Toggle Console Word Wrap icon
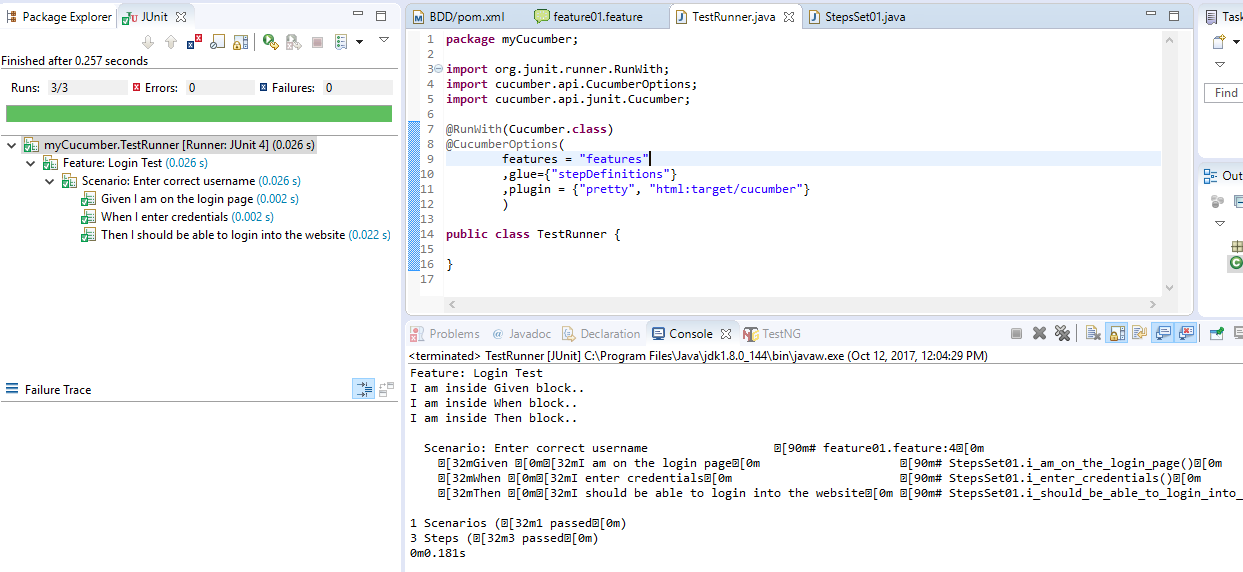 1139,333
